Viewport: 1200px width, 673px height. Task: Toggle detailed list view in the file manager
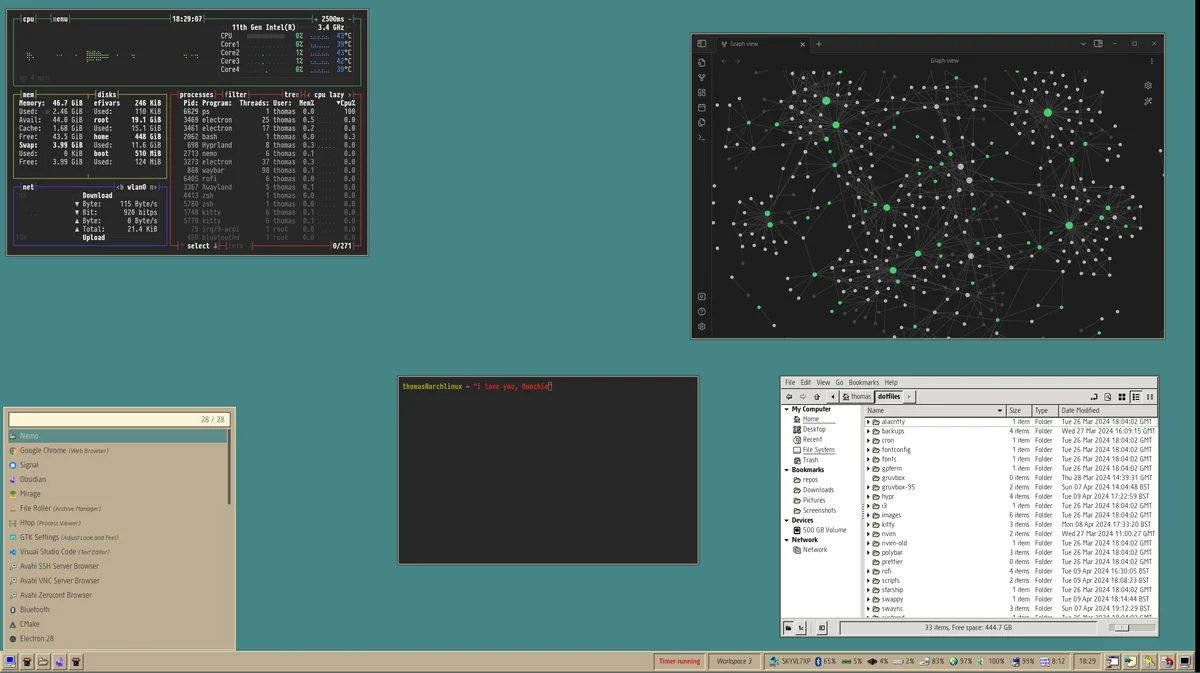tap(1136, 396)
